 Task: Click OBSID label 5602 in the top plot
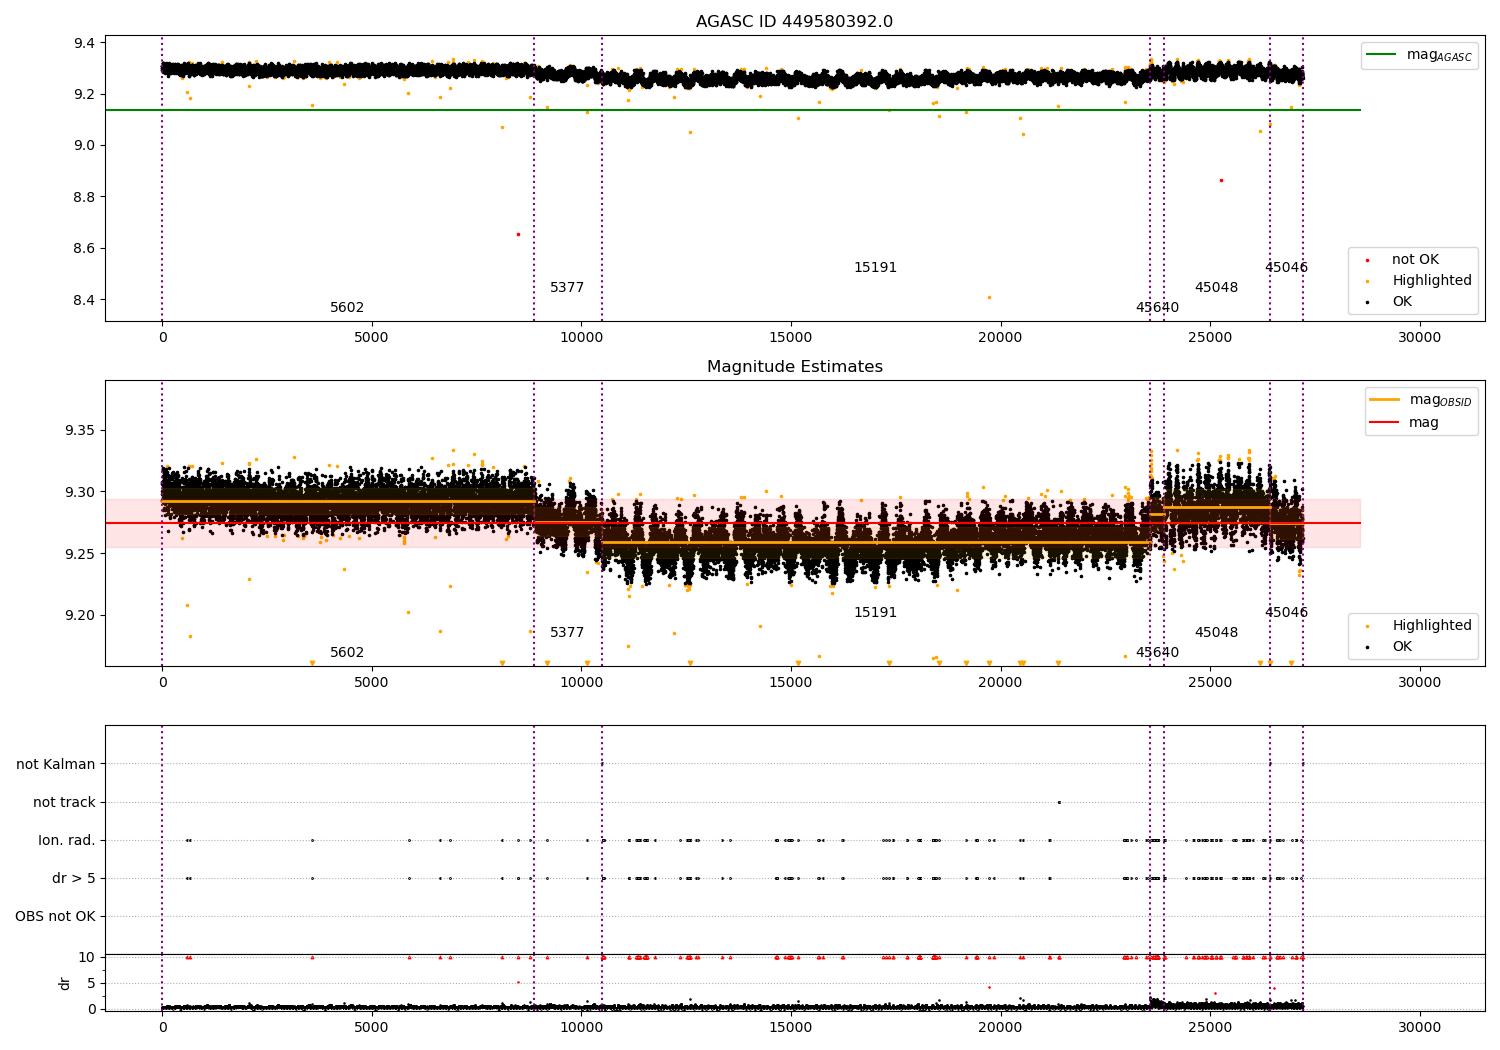click(347, 308)
